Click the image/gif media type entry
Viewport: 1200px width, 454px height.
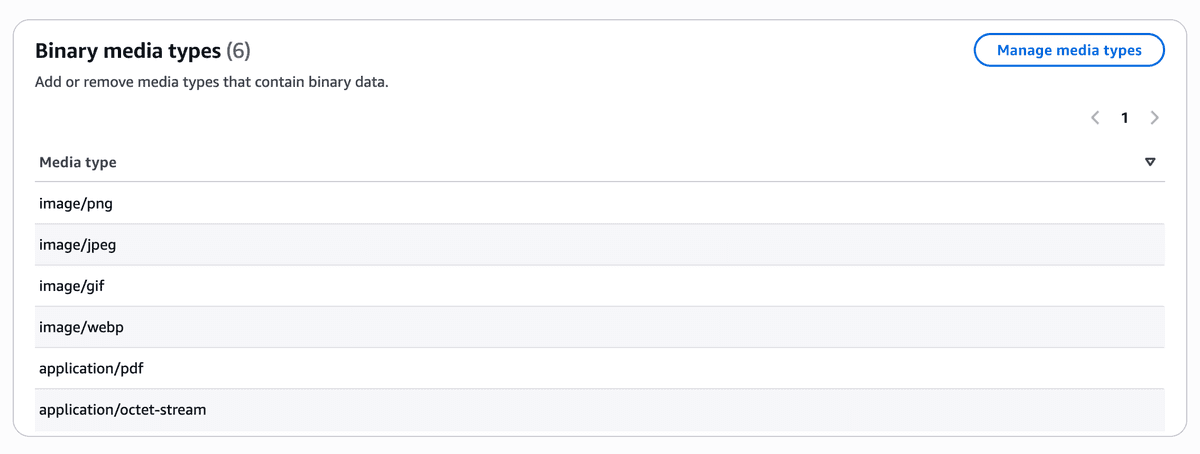pyautogui.click(x=72, y=286)
